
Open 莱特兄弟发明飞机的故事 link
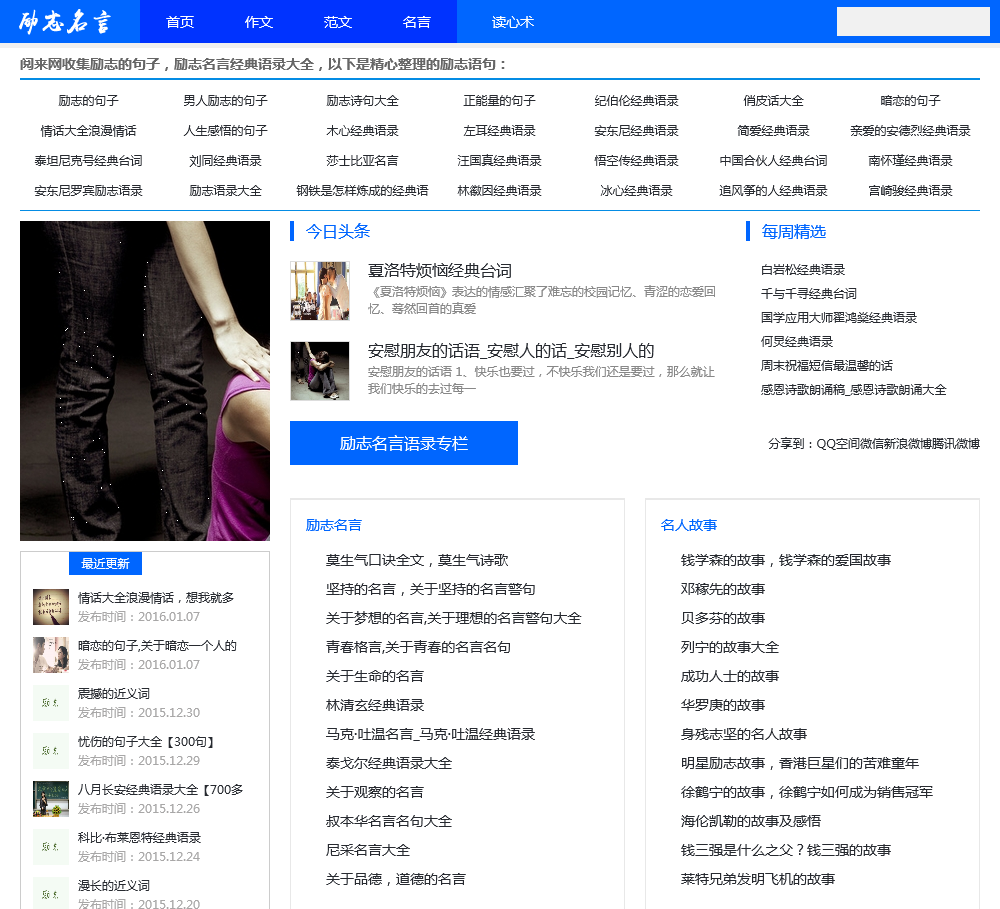(758, 879)
